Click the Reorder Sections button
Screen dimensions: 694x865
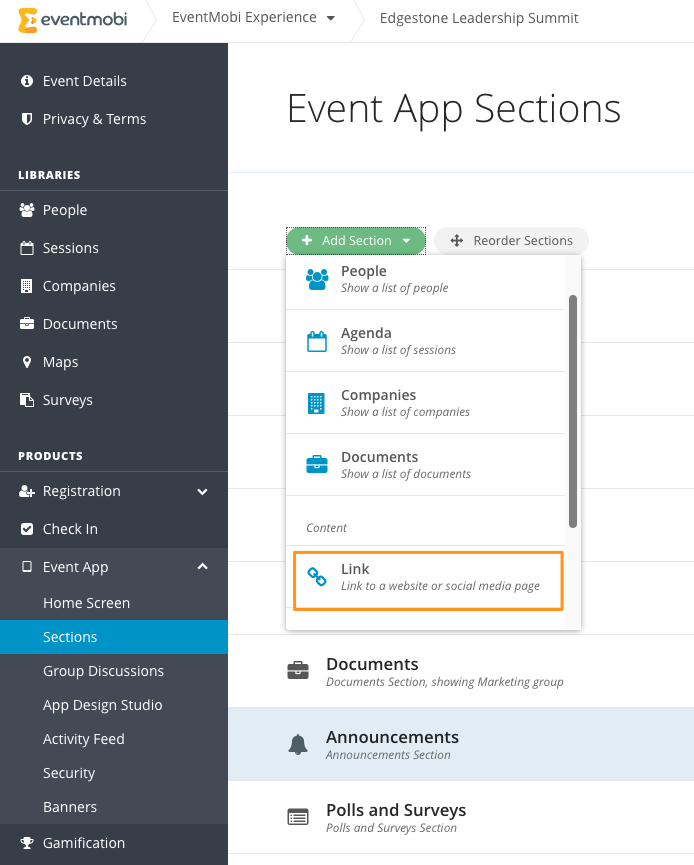tap(511, 241)
